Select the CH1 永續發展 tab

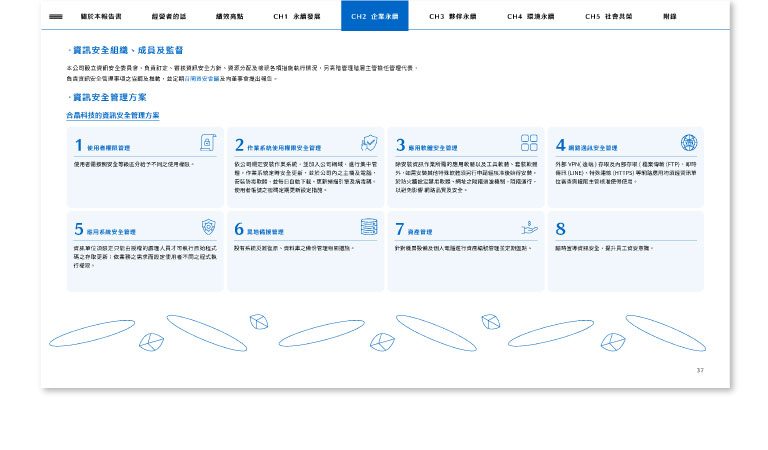pyautogui.click(x=296, y=17)
